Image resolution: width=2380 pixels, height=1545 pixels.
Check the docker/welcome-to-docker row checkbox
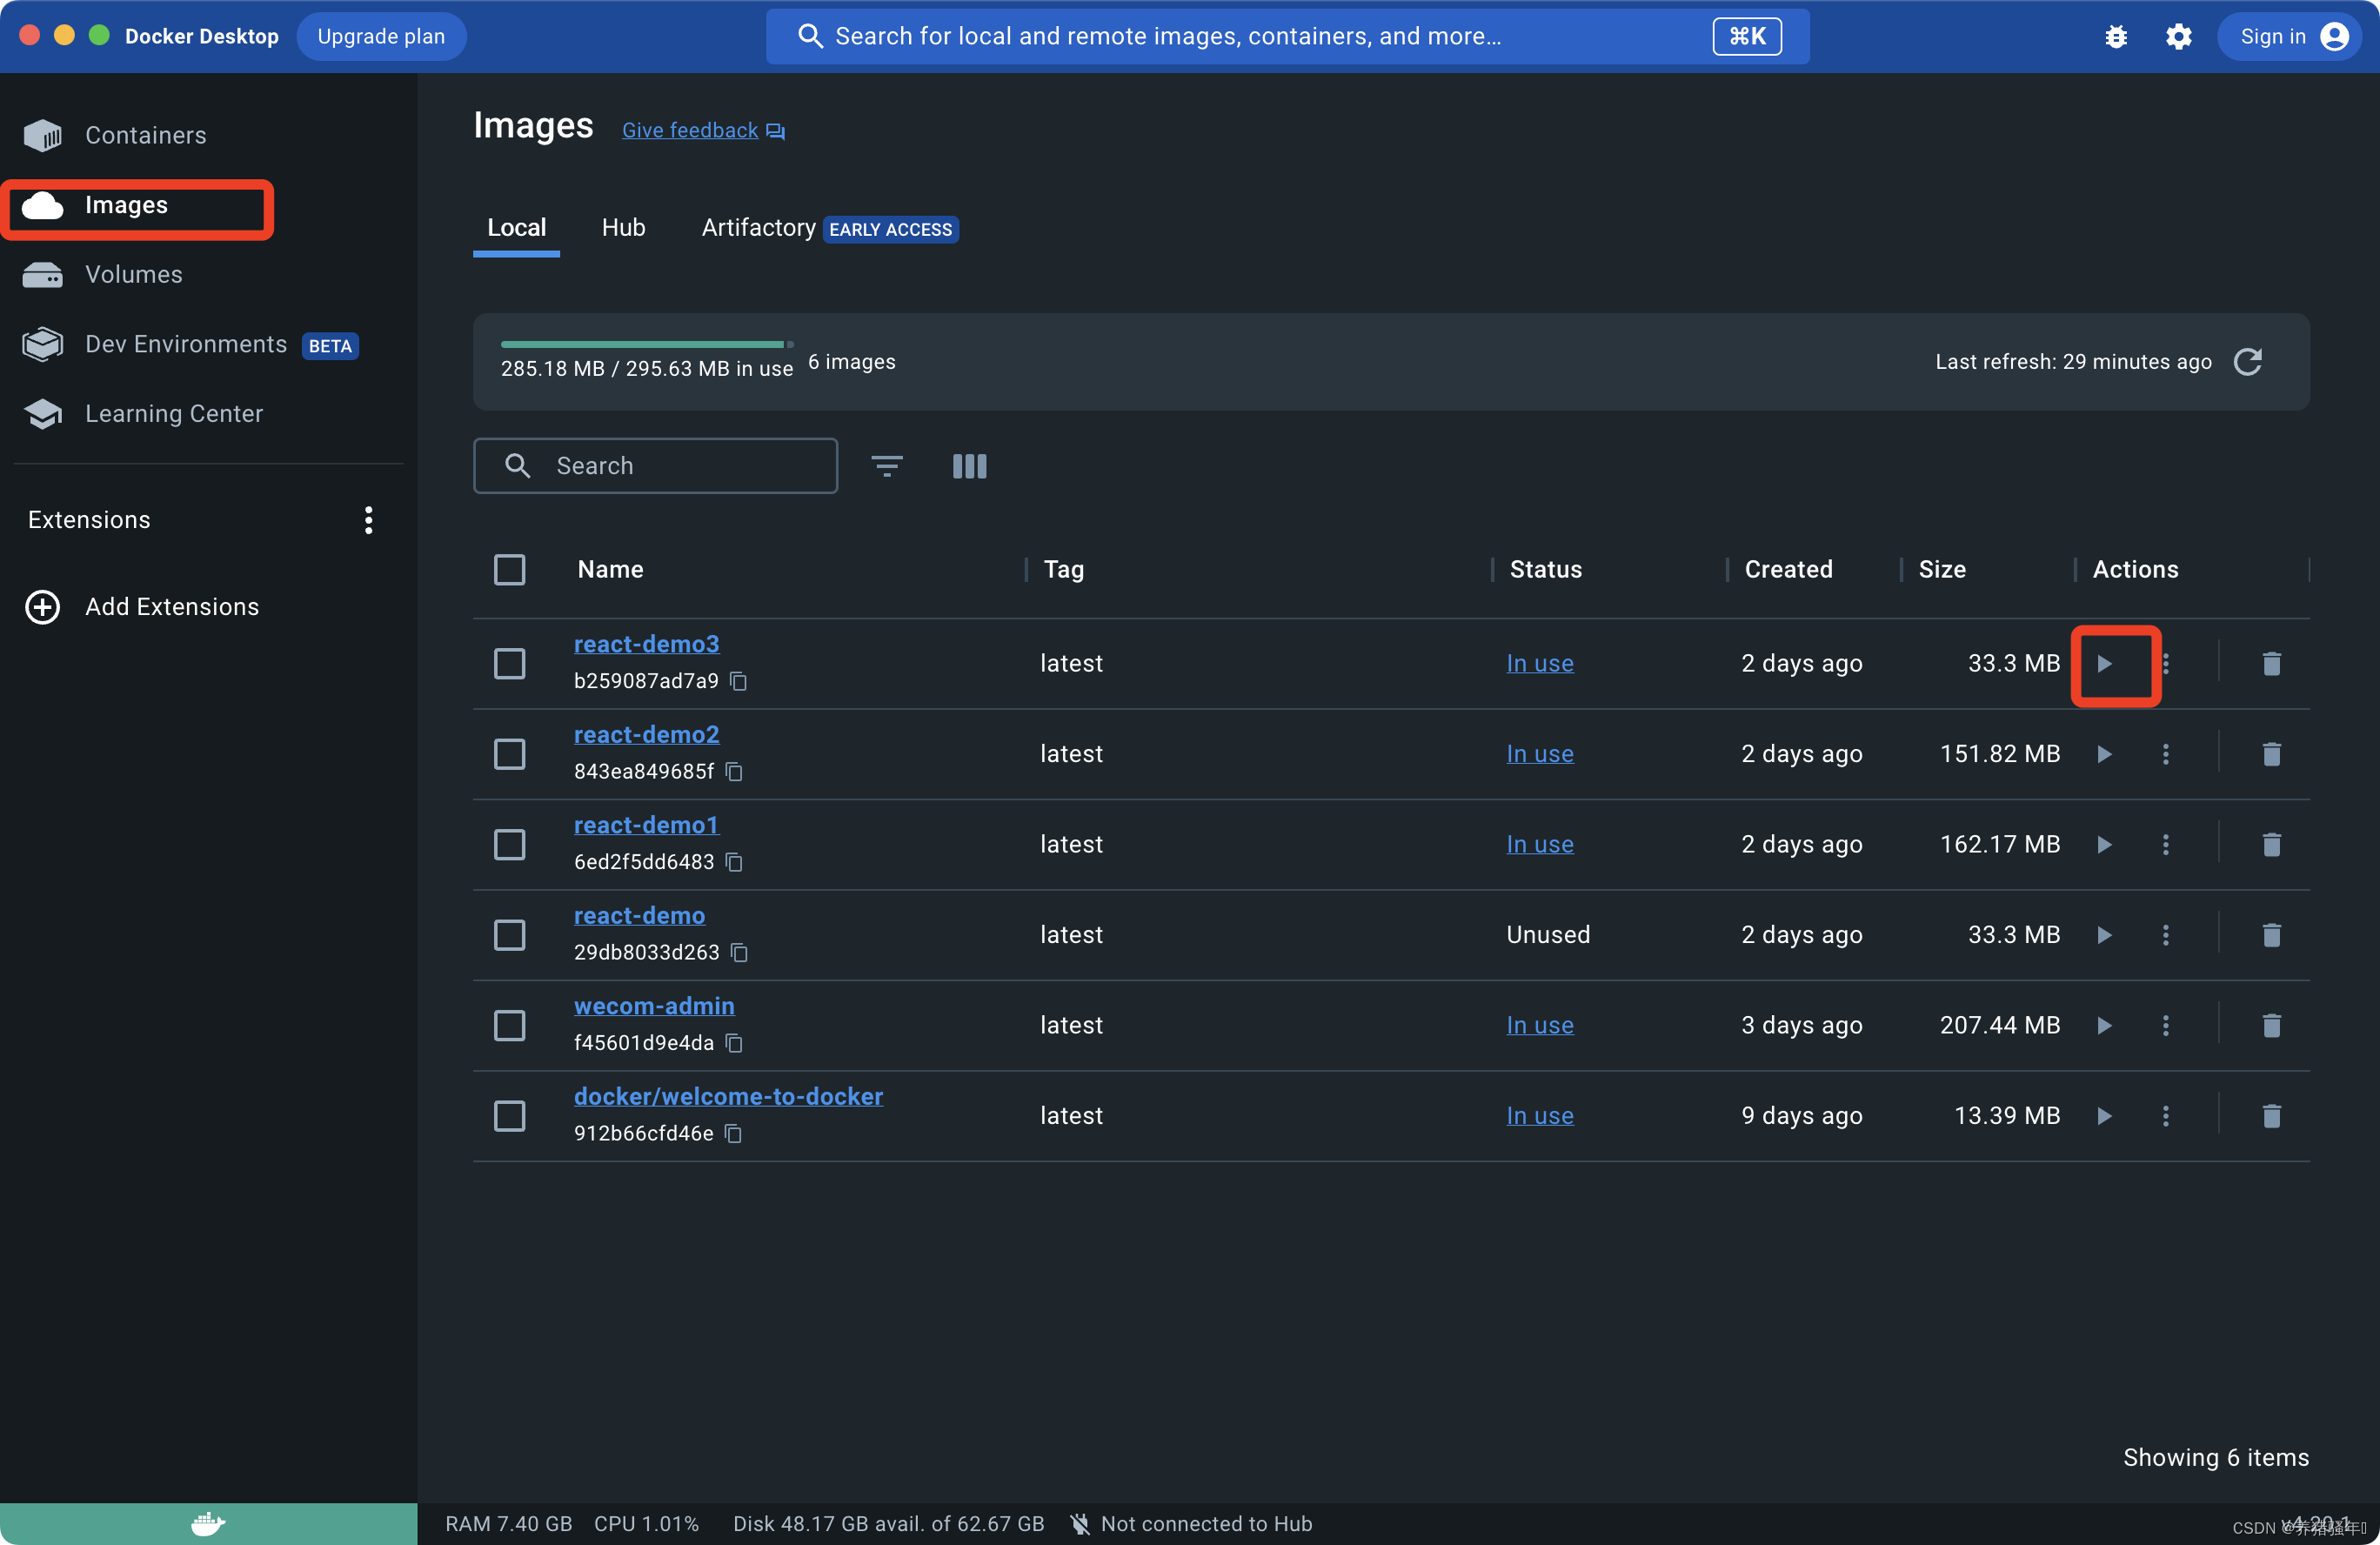point(510,1115)
